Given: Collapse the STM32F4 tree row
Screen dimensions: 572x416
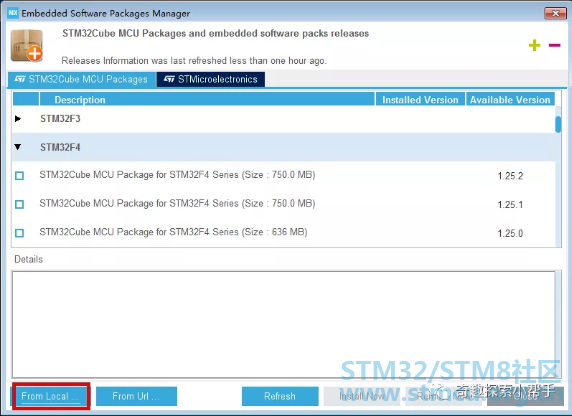Looking at the screenshot, I should (x=18, y=147).
